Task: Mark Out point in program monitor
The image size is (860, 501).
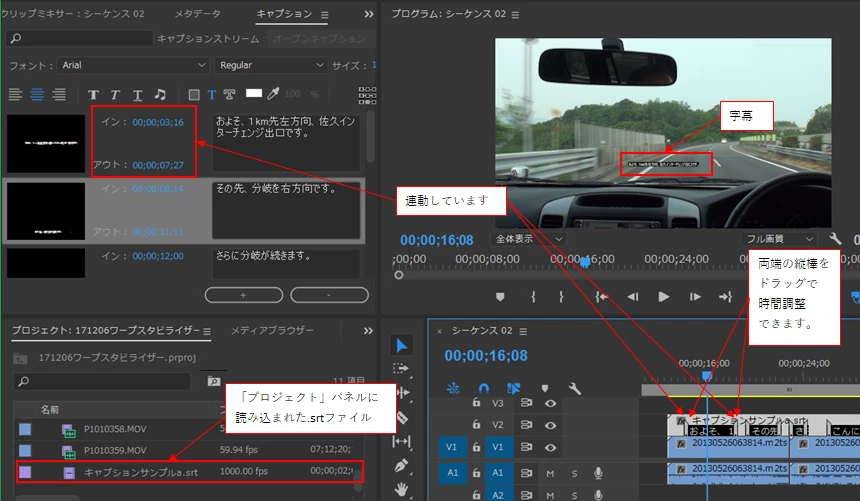Action: 561,297
